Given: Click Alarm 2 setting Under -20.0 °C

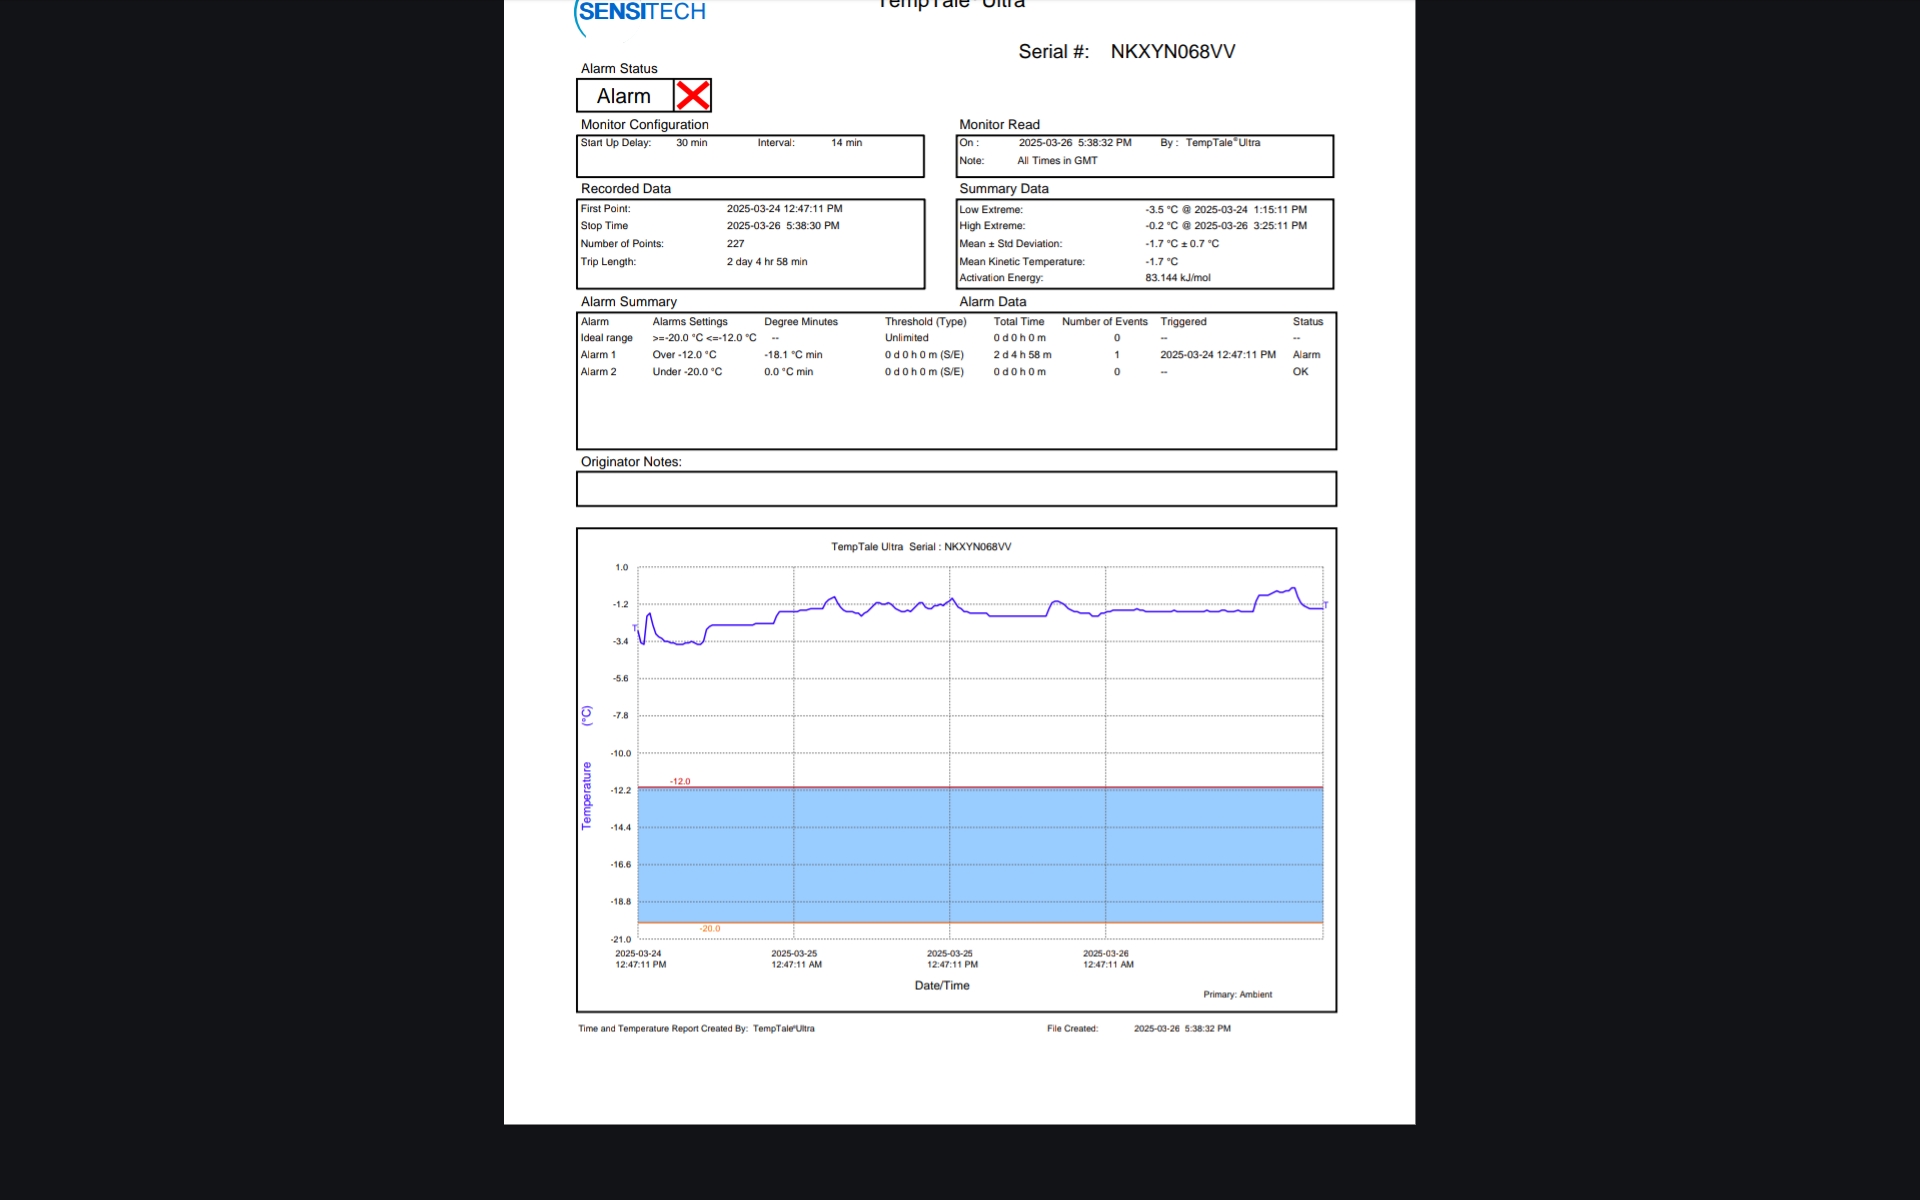Looking at the screenshot, I should click(x=687, y=372).
